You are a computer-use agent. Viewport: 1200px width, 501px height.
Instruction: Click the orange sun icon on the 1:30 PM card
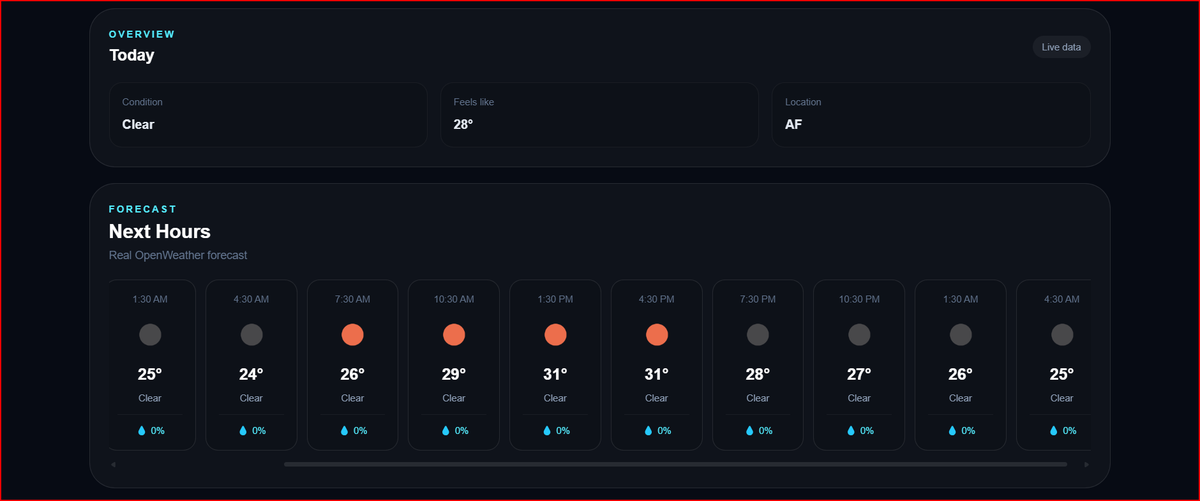[555, 335]
